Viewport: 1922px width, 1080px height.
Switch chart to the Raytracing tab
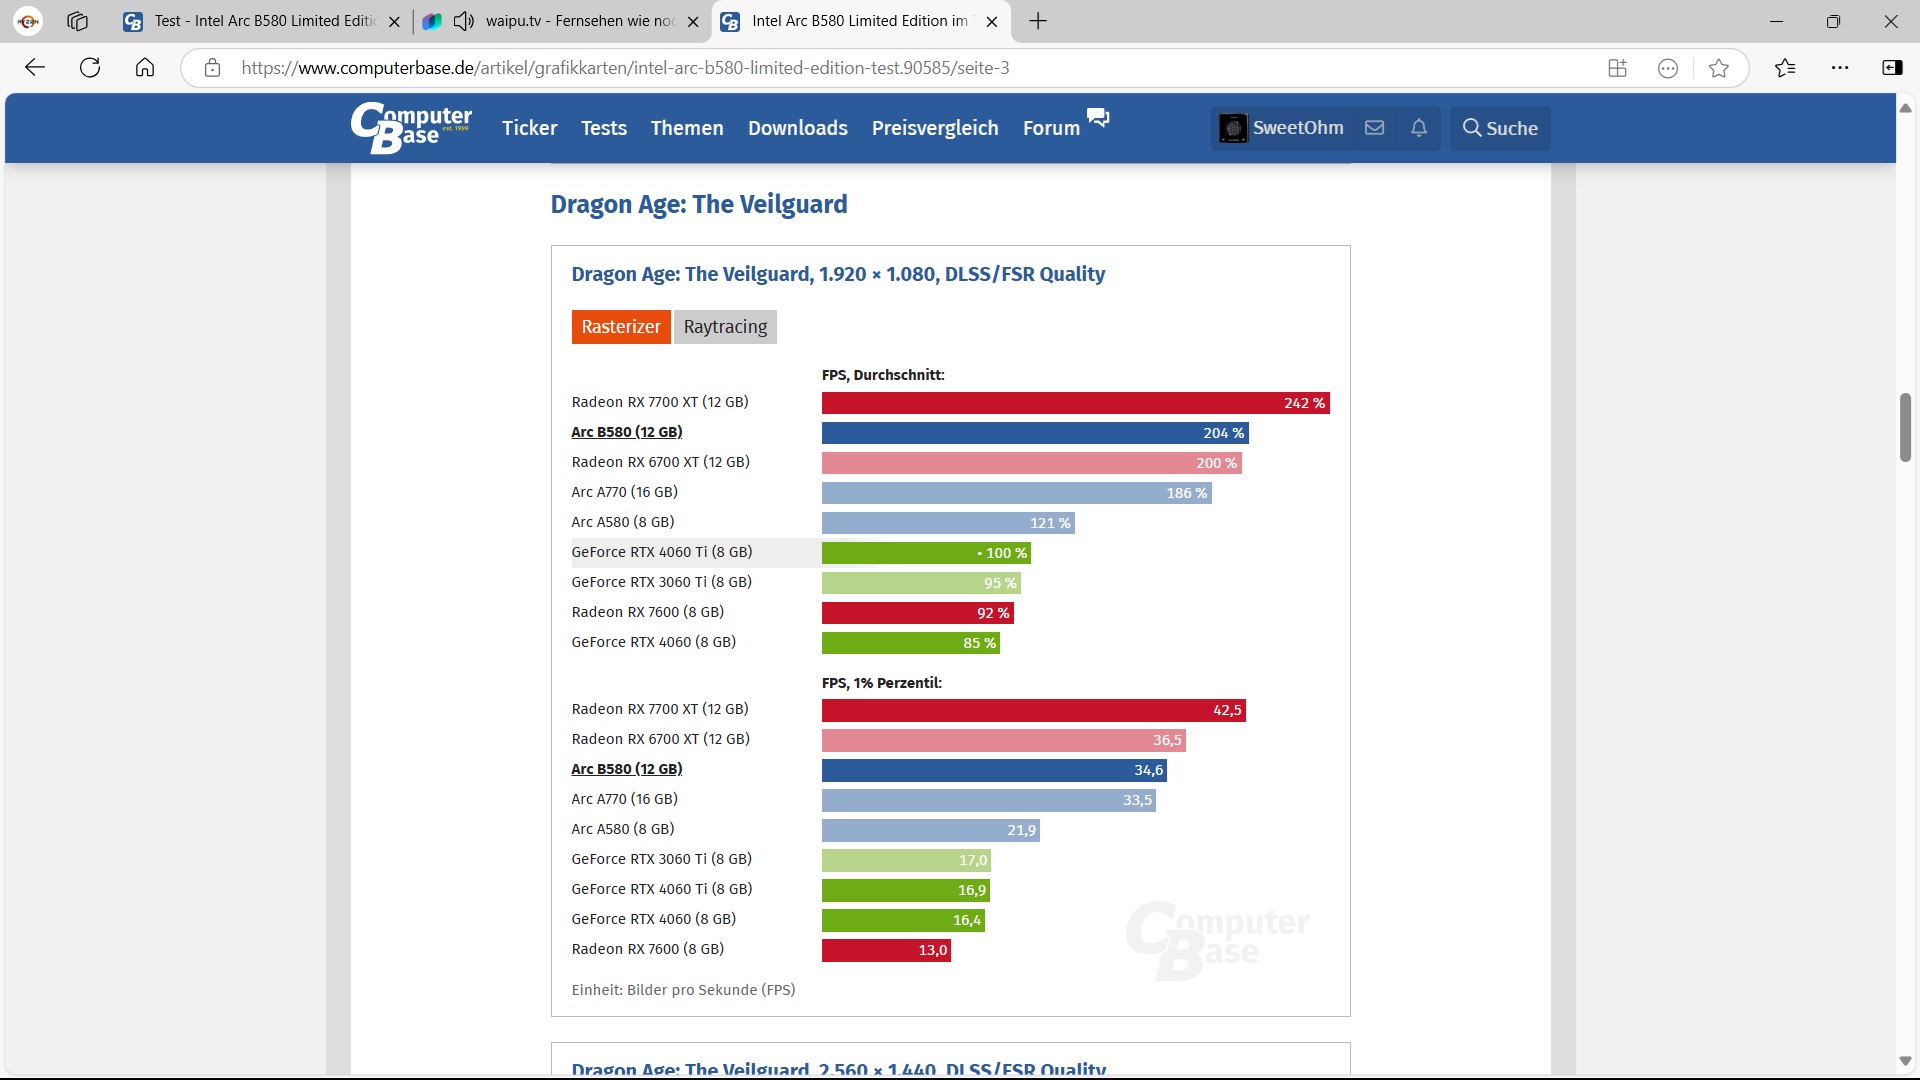725,327
